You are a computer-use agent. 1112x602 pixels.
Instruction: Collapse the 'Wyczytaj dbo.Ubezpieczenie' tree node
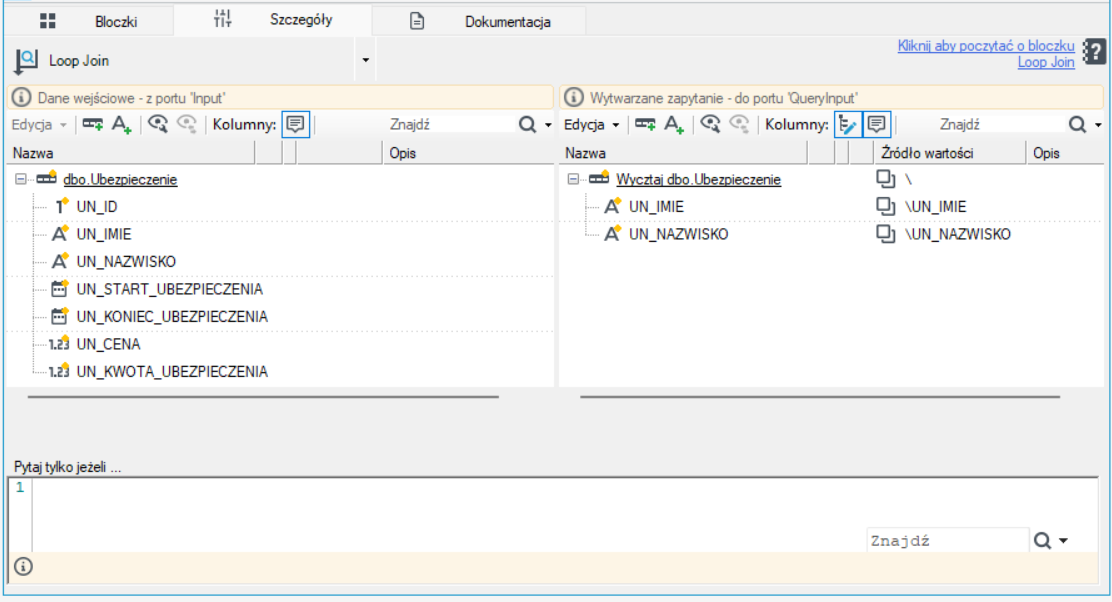pyautogui.click(x=573, y=179)
